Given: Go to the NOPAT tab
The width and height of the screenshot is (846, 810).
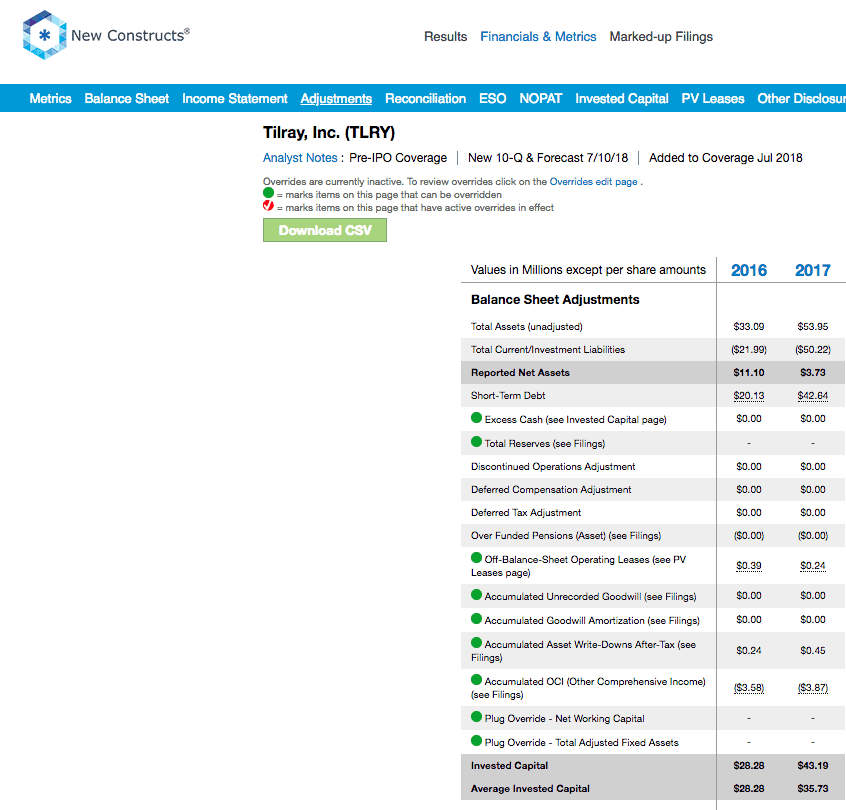Looking at the screenshot, I should [x=541, y=99].
